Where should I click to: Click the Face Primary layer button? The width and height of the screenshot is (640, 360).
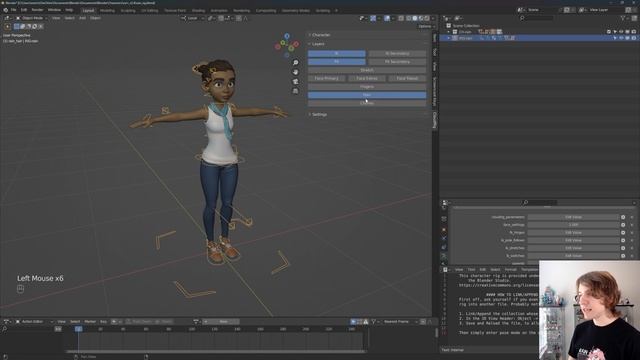point(327,78)
